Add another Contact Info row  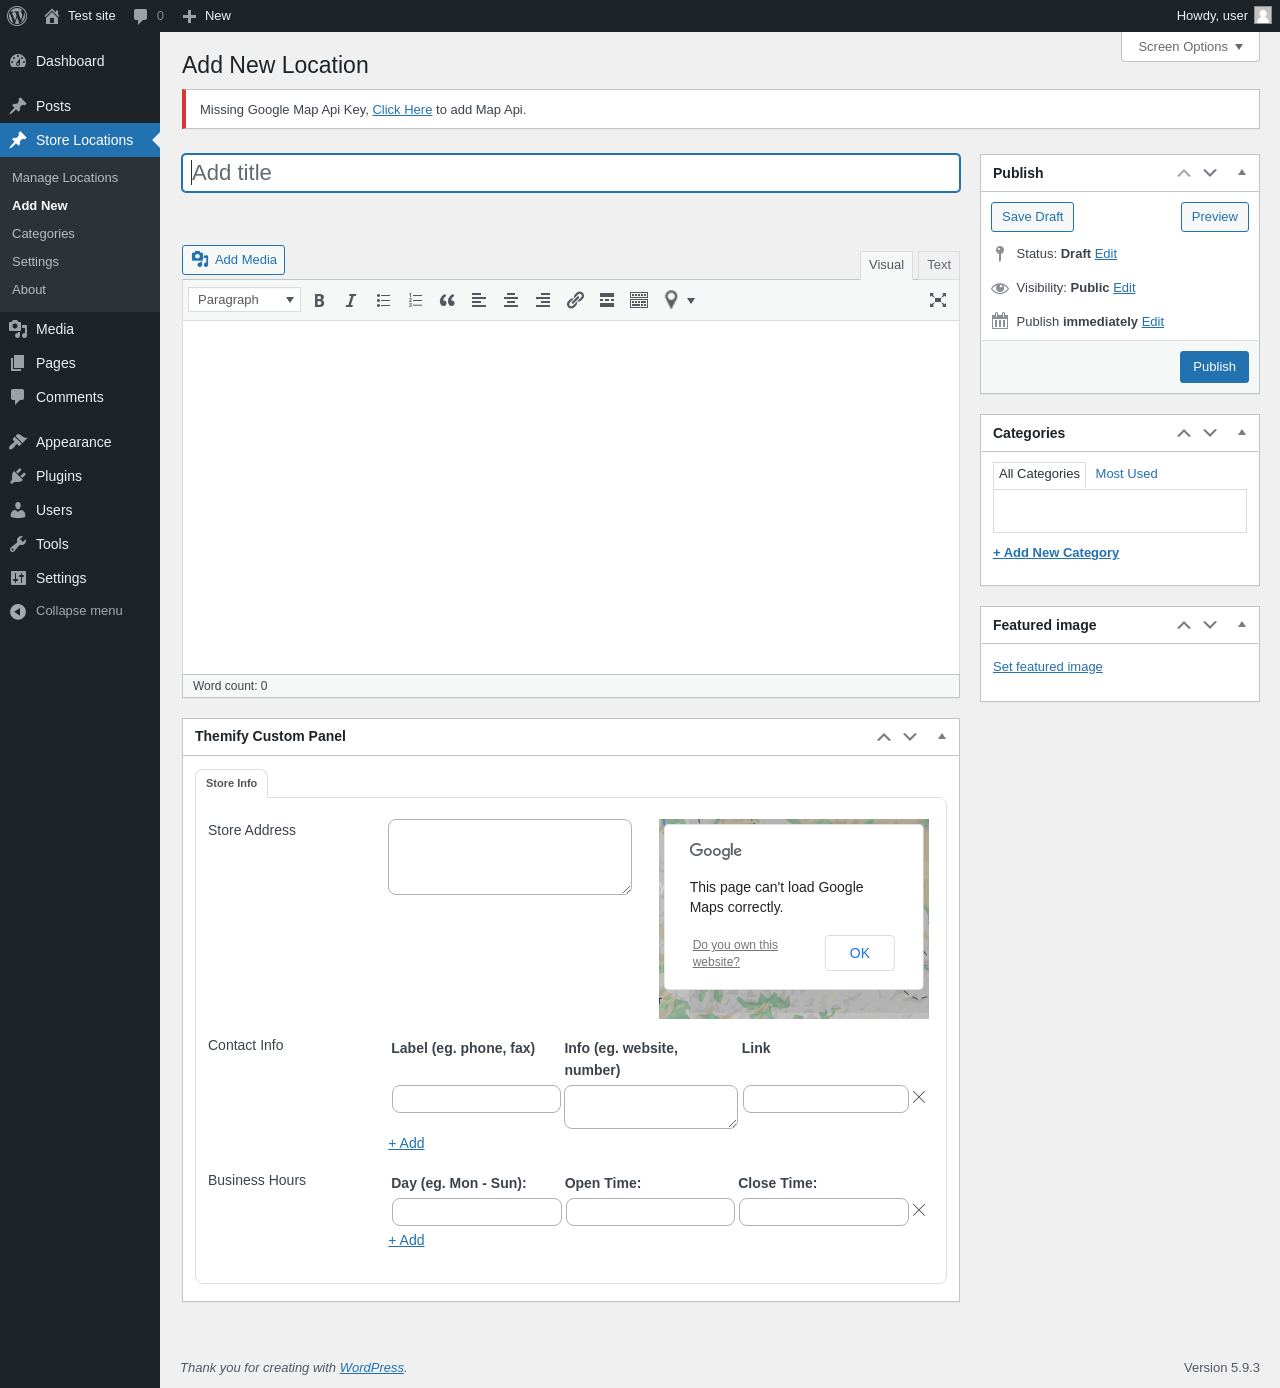coord(406,1143)
